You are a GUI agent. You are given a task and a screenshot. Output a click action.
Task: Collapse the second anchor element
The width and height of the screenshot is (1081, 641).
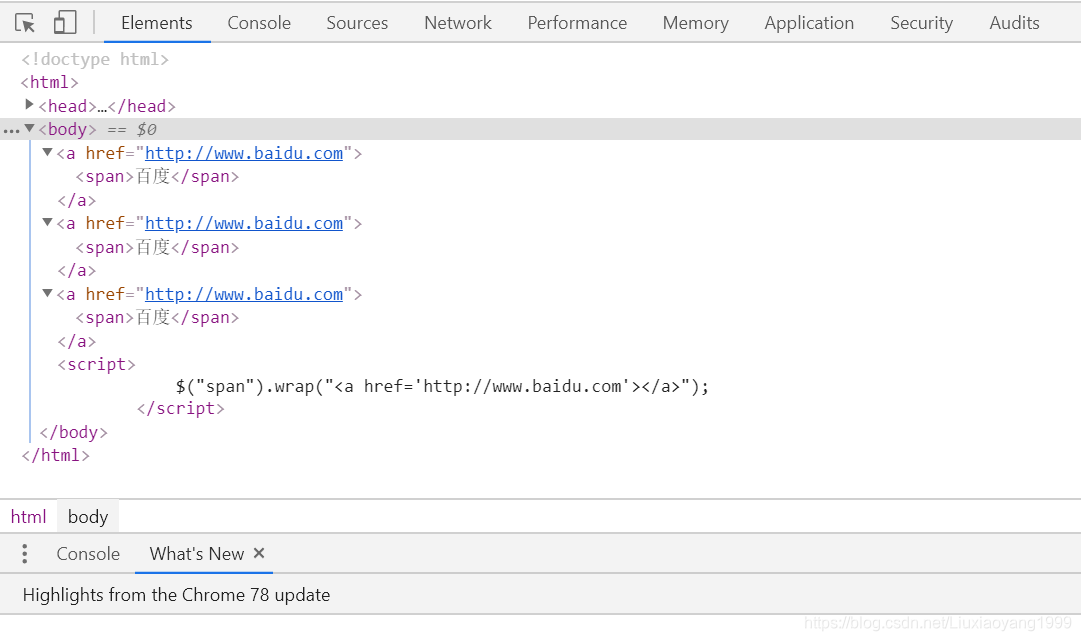(x=48, y=223)
